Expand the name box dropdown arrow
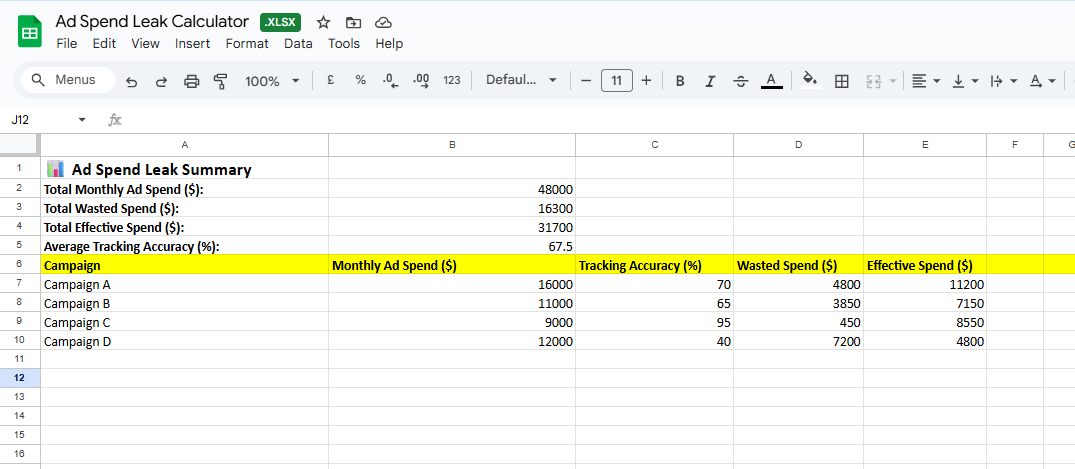This screenshot has height=469, width=1075. tap(82, 120)
